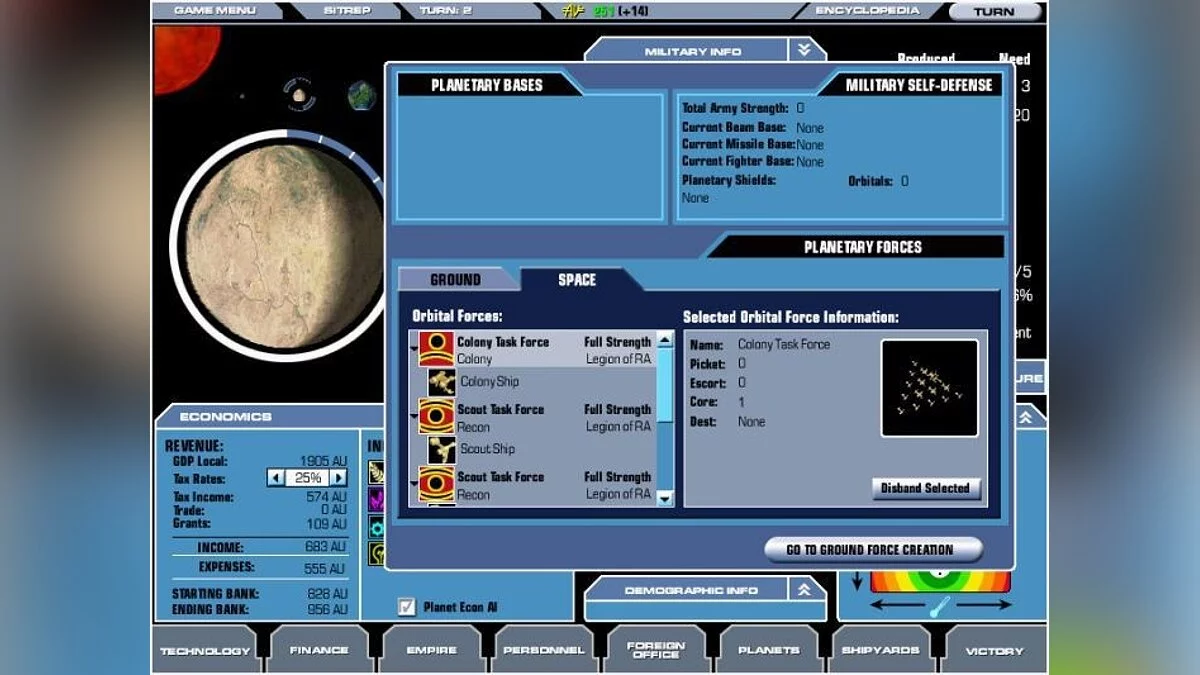Select the Colony Ship icon in Orbital Forces

click(442, 382)
